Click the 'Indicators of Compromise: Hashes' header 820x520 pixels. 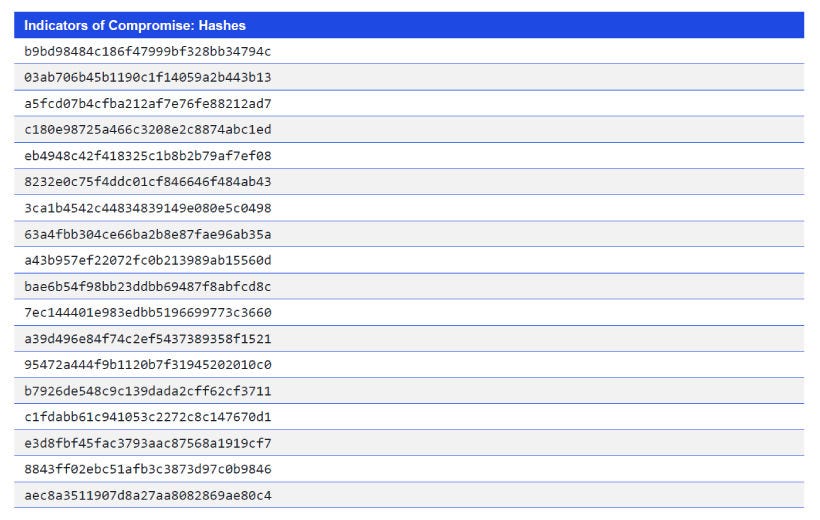point(135,26)
